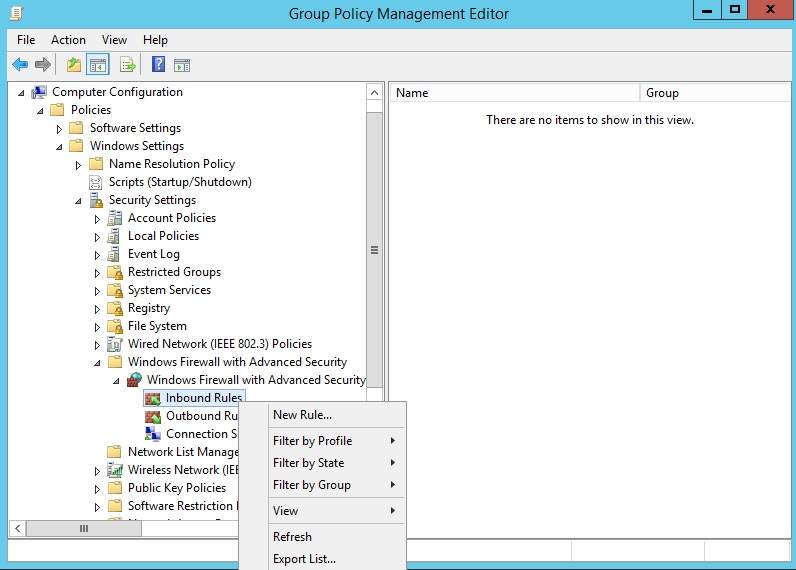Click the Group column header

point(714,93)
